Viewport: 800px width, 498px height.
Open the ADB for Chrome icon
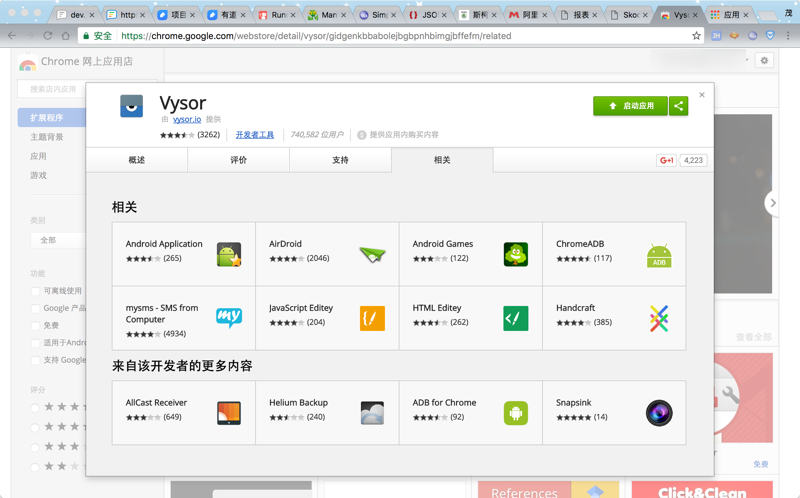[x=516, y=413]
